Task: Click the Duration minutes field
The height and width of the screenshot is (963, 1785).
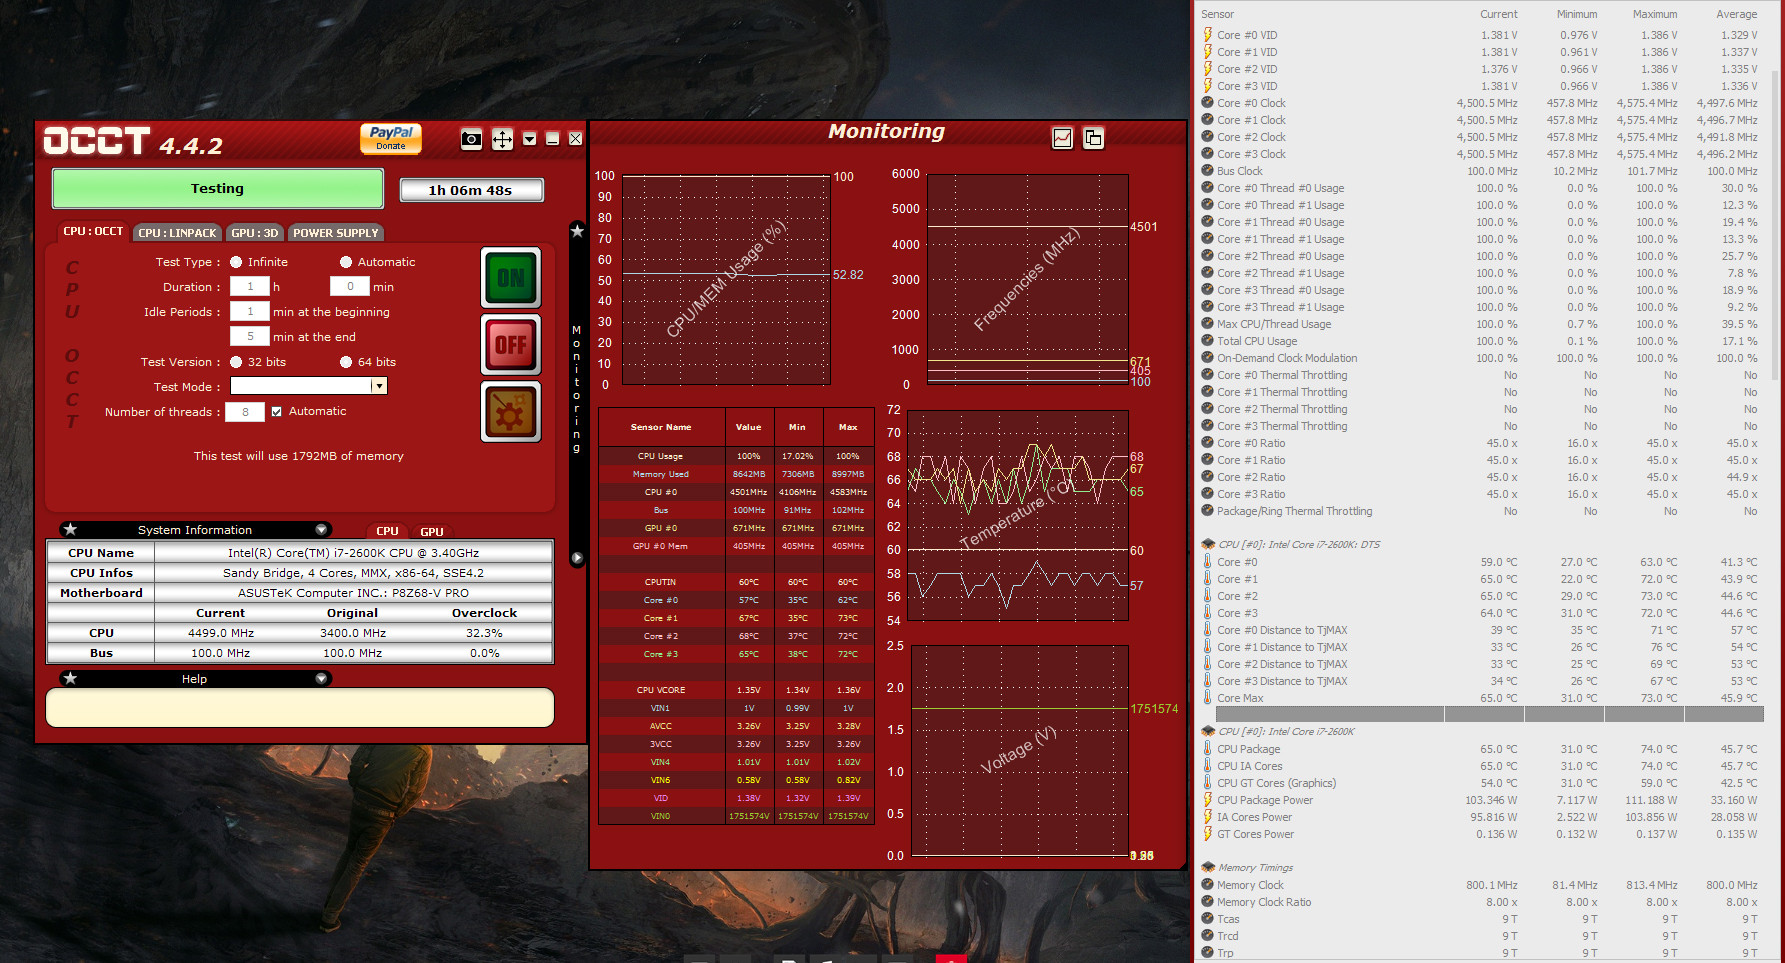Action: [x=350, y=286]
